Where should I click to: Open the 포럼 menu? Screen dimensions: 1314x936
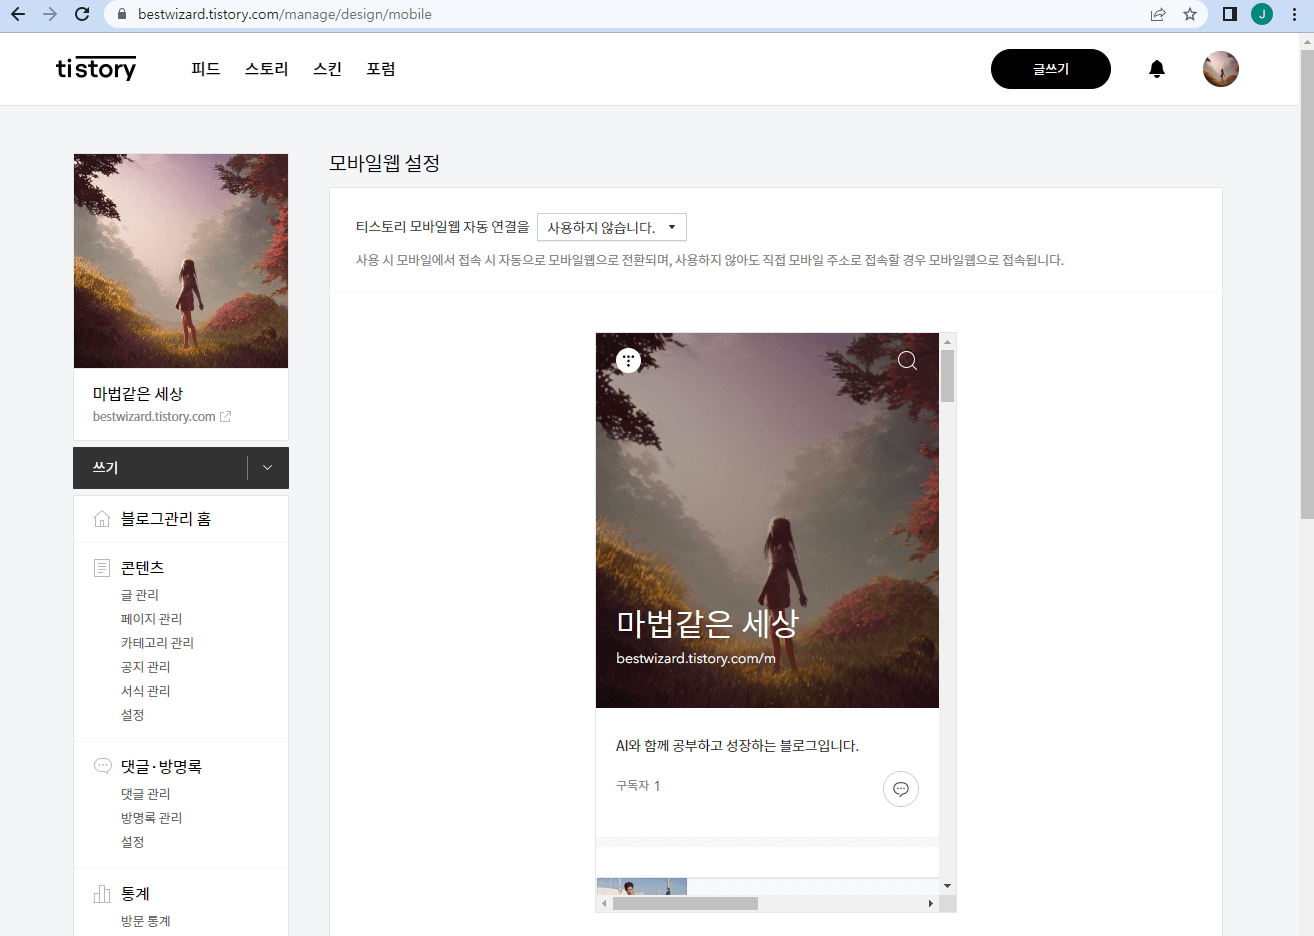[x=381, y=69]
